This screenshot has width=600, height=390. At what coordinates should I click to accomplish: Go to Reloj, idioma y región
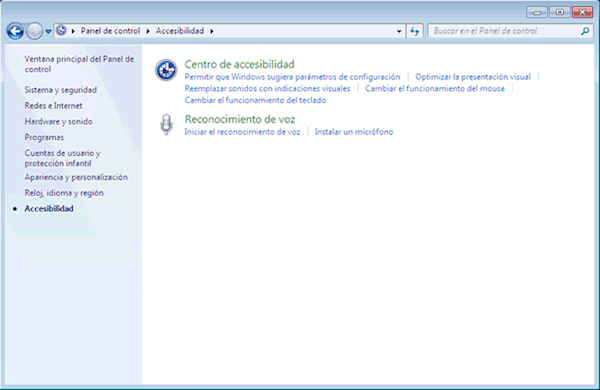[x=64, y=193]
